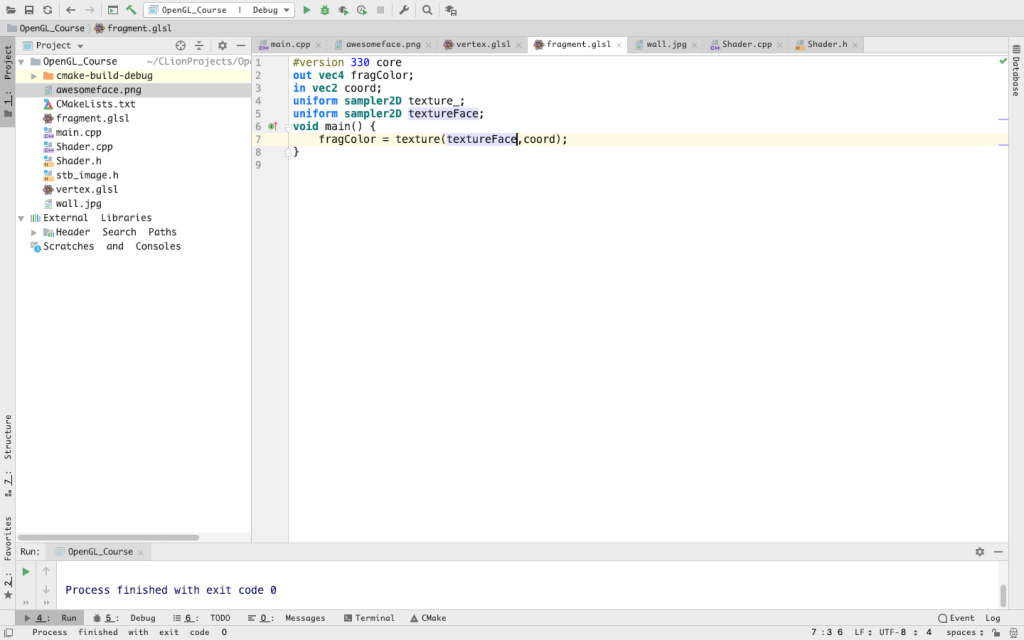The image size is (1024, 640).
Task: Click the line 6 gutter marker icon
Action: tap(273, 126)
